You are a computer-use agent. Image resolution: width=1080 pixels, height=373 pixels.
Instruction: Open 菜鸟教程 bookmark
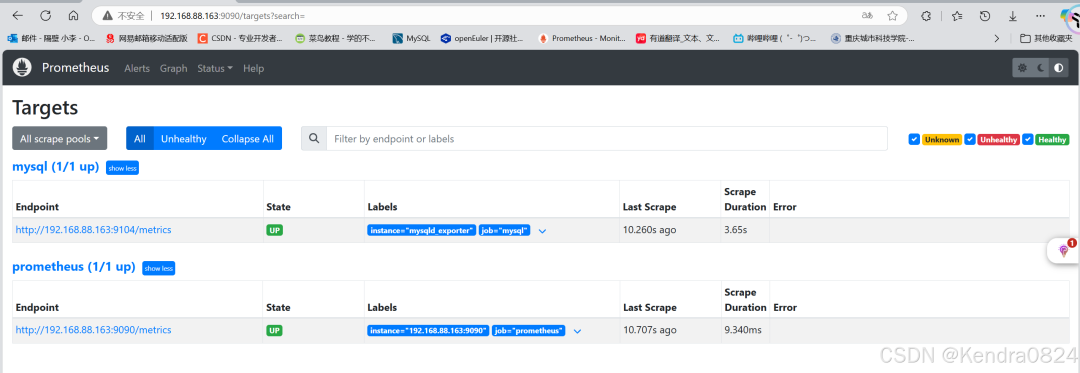pos(334,39)
